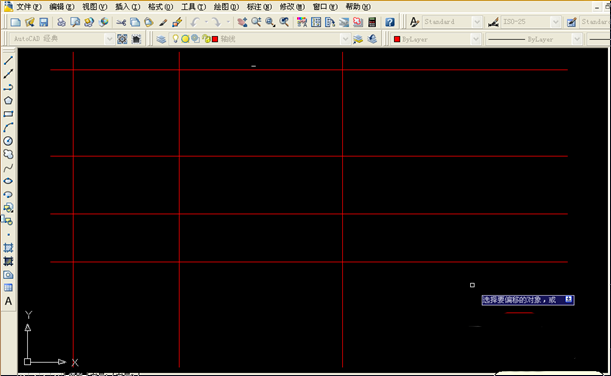The image size is (611, 376).
Task: Expand the Standard text style dropdown
Action: (x=477, y=22)
